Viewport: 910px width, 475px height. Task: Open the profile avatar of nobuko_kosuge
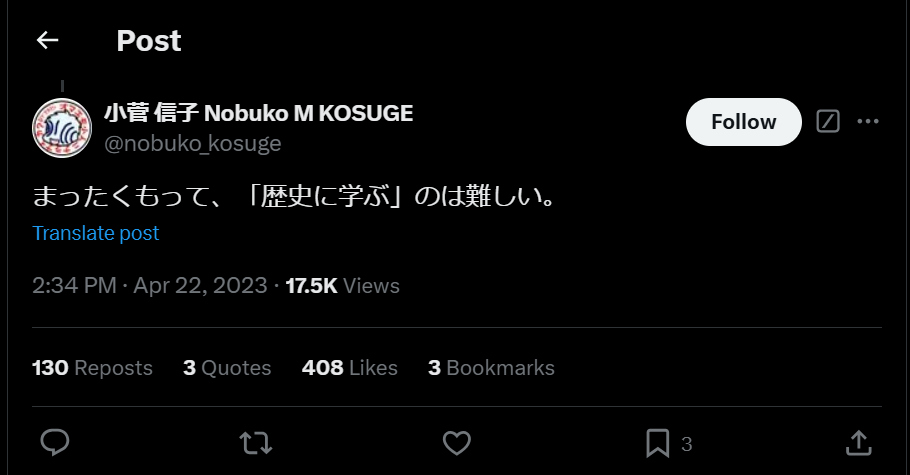pos(62,128)
